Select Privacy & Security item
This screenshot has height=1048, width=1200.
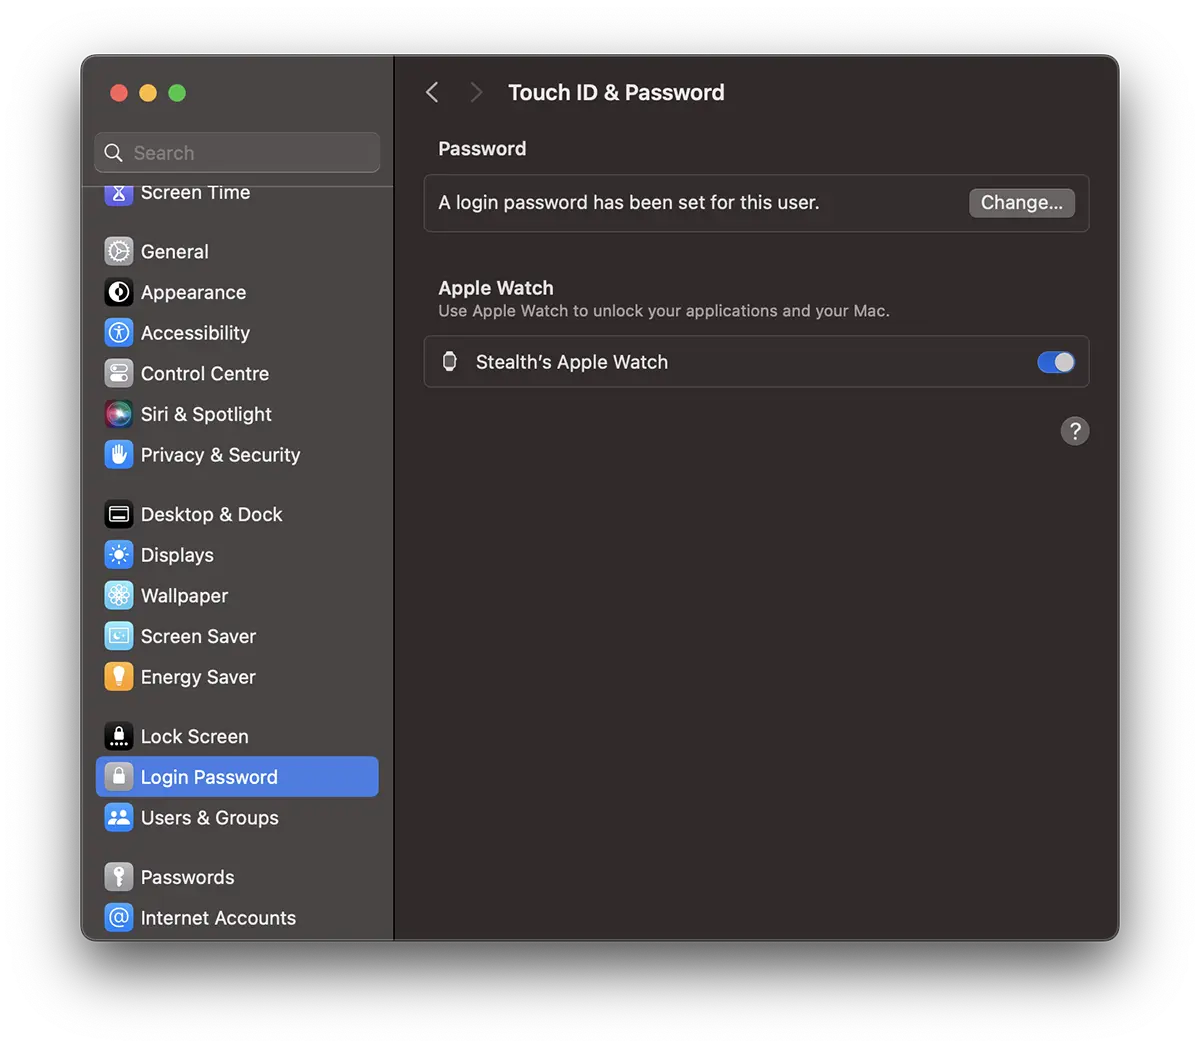click(237, 455)
